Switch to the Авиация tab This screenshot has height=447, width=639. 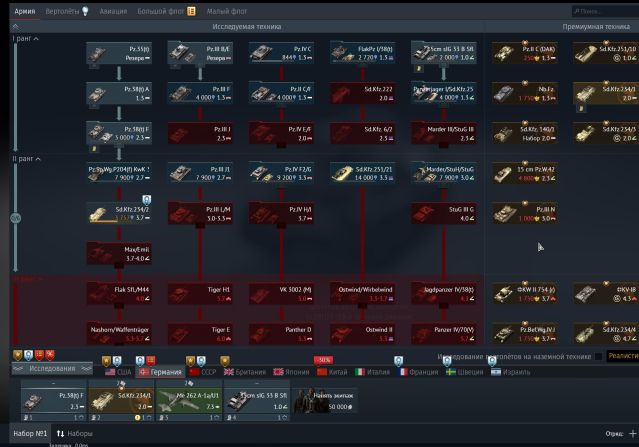click(x=113, y=11)
